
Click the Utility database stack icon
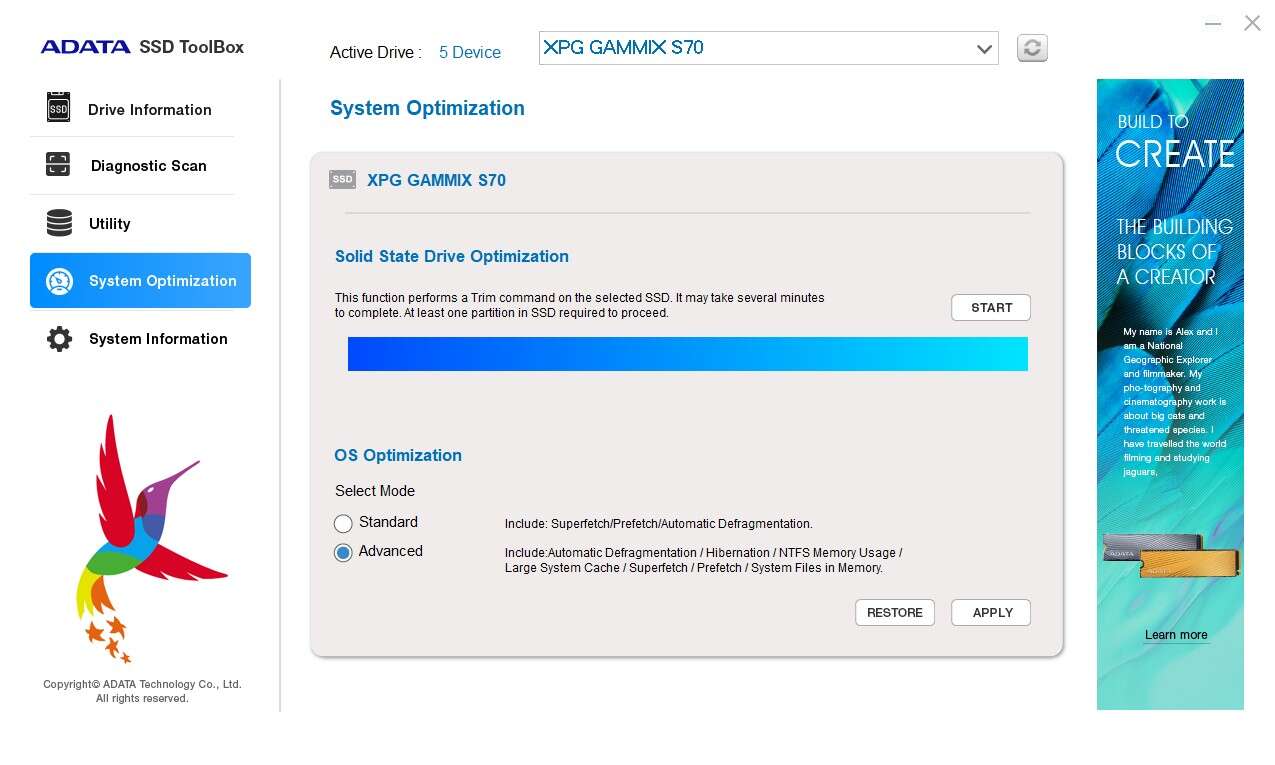pyautogui.click(x=59, y=223)
